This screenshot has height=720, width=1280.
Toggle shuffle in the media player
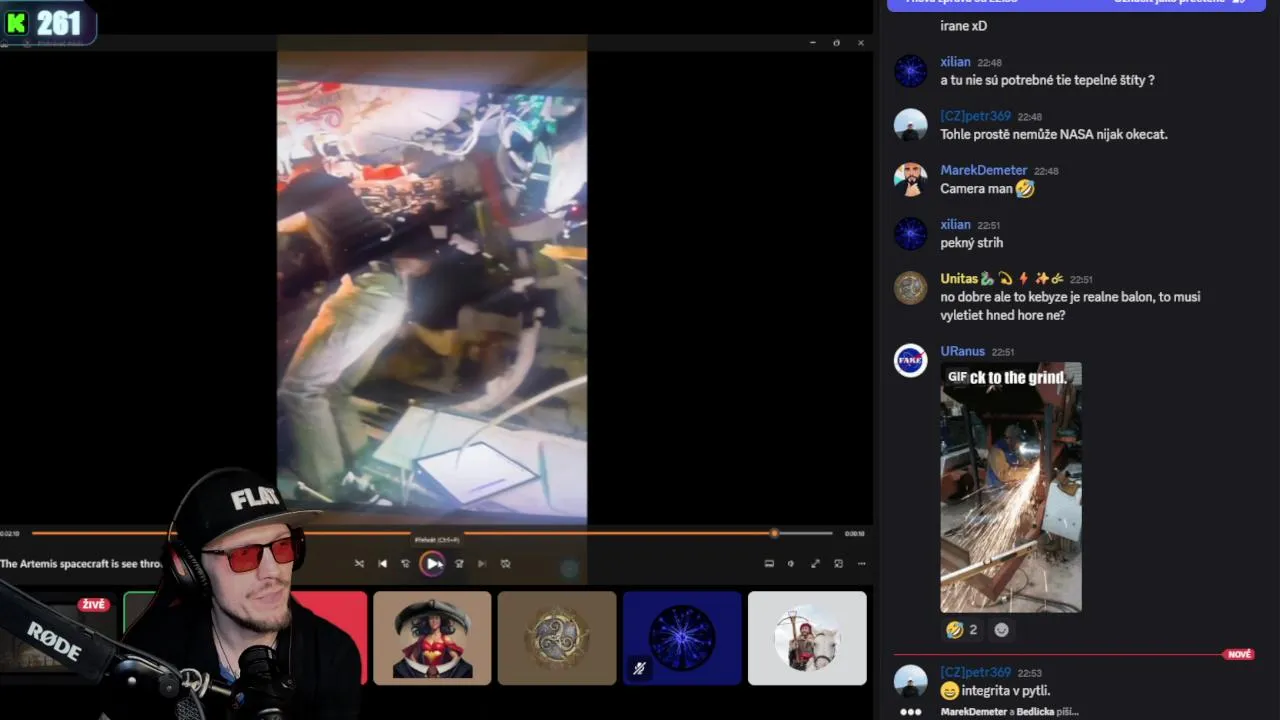pyautogui.click(x=359, y=564)
